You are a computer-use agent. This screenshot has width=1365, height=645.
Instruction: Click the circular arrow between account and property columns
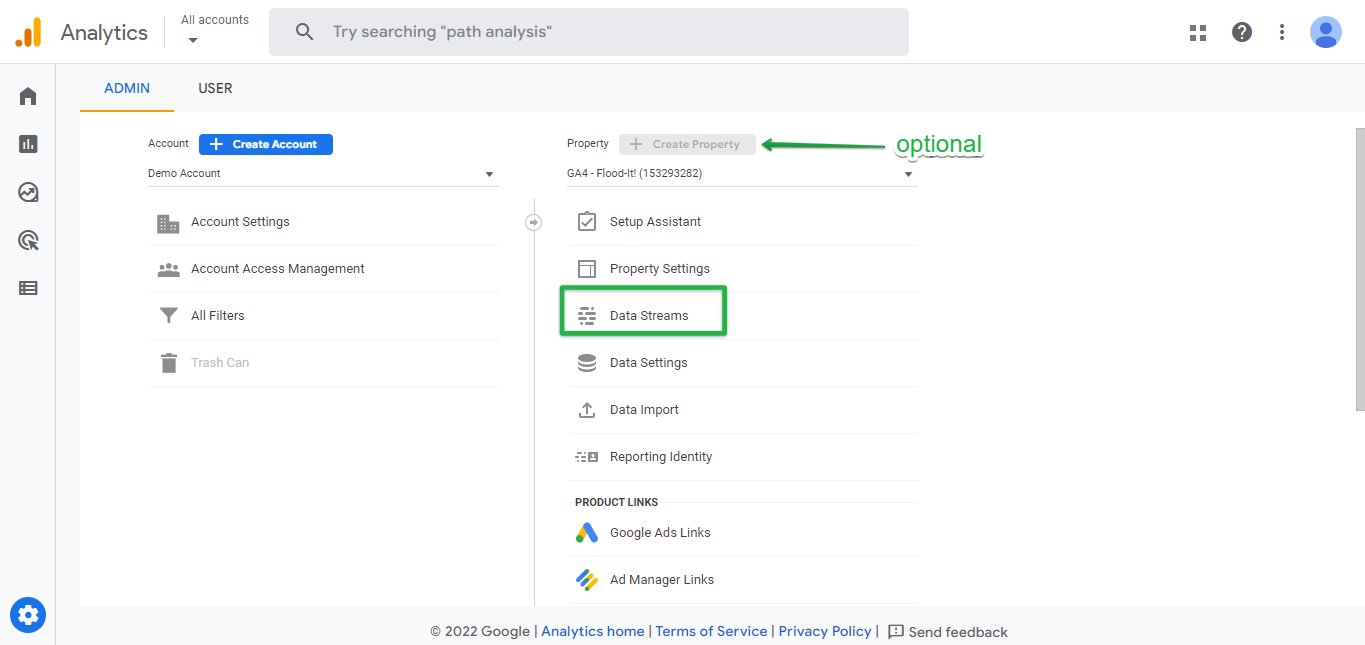(x=534, y=222)
